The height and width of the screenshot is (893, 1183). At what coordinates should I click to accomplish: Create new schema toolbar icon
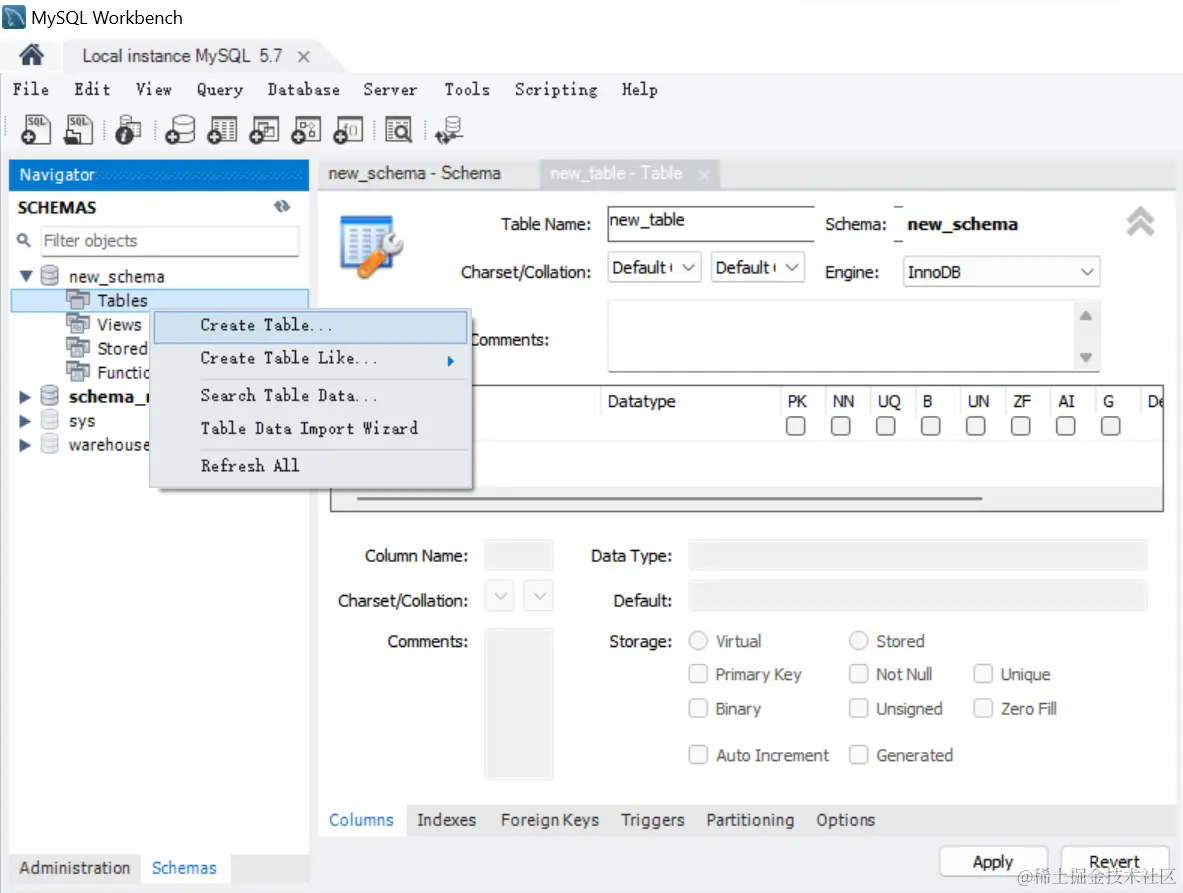[180, 130]
